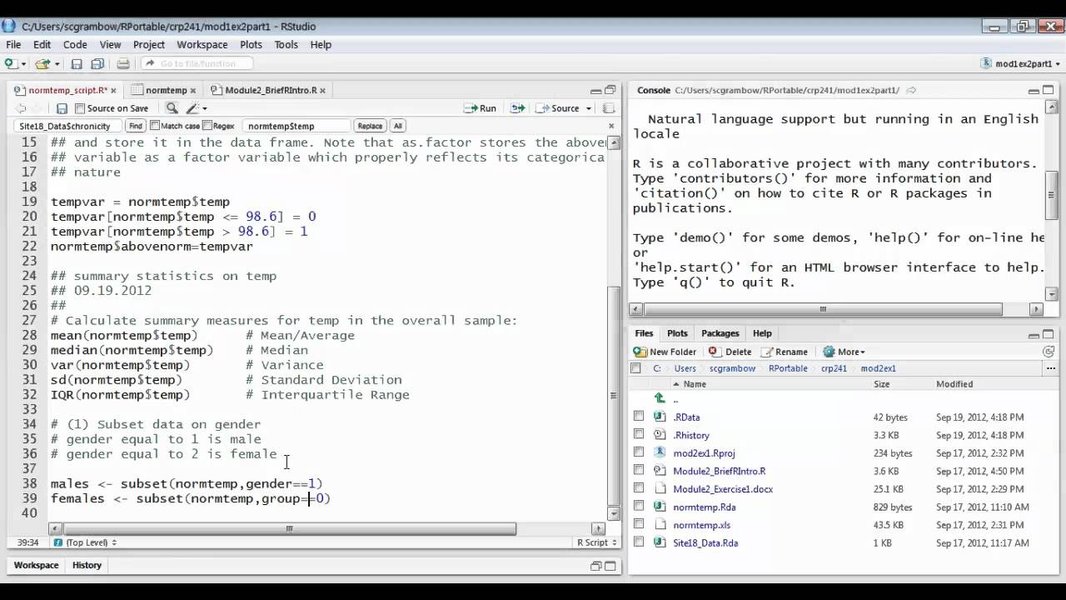Image resolution: width=1066 pixels, height=600 pixels.
Task: Open the Source options dropdown arrow
Action: tap(589, 109)
